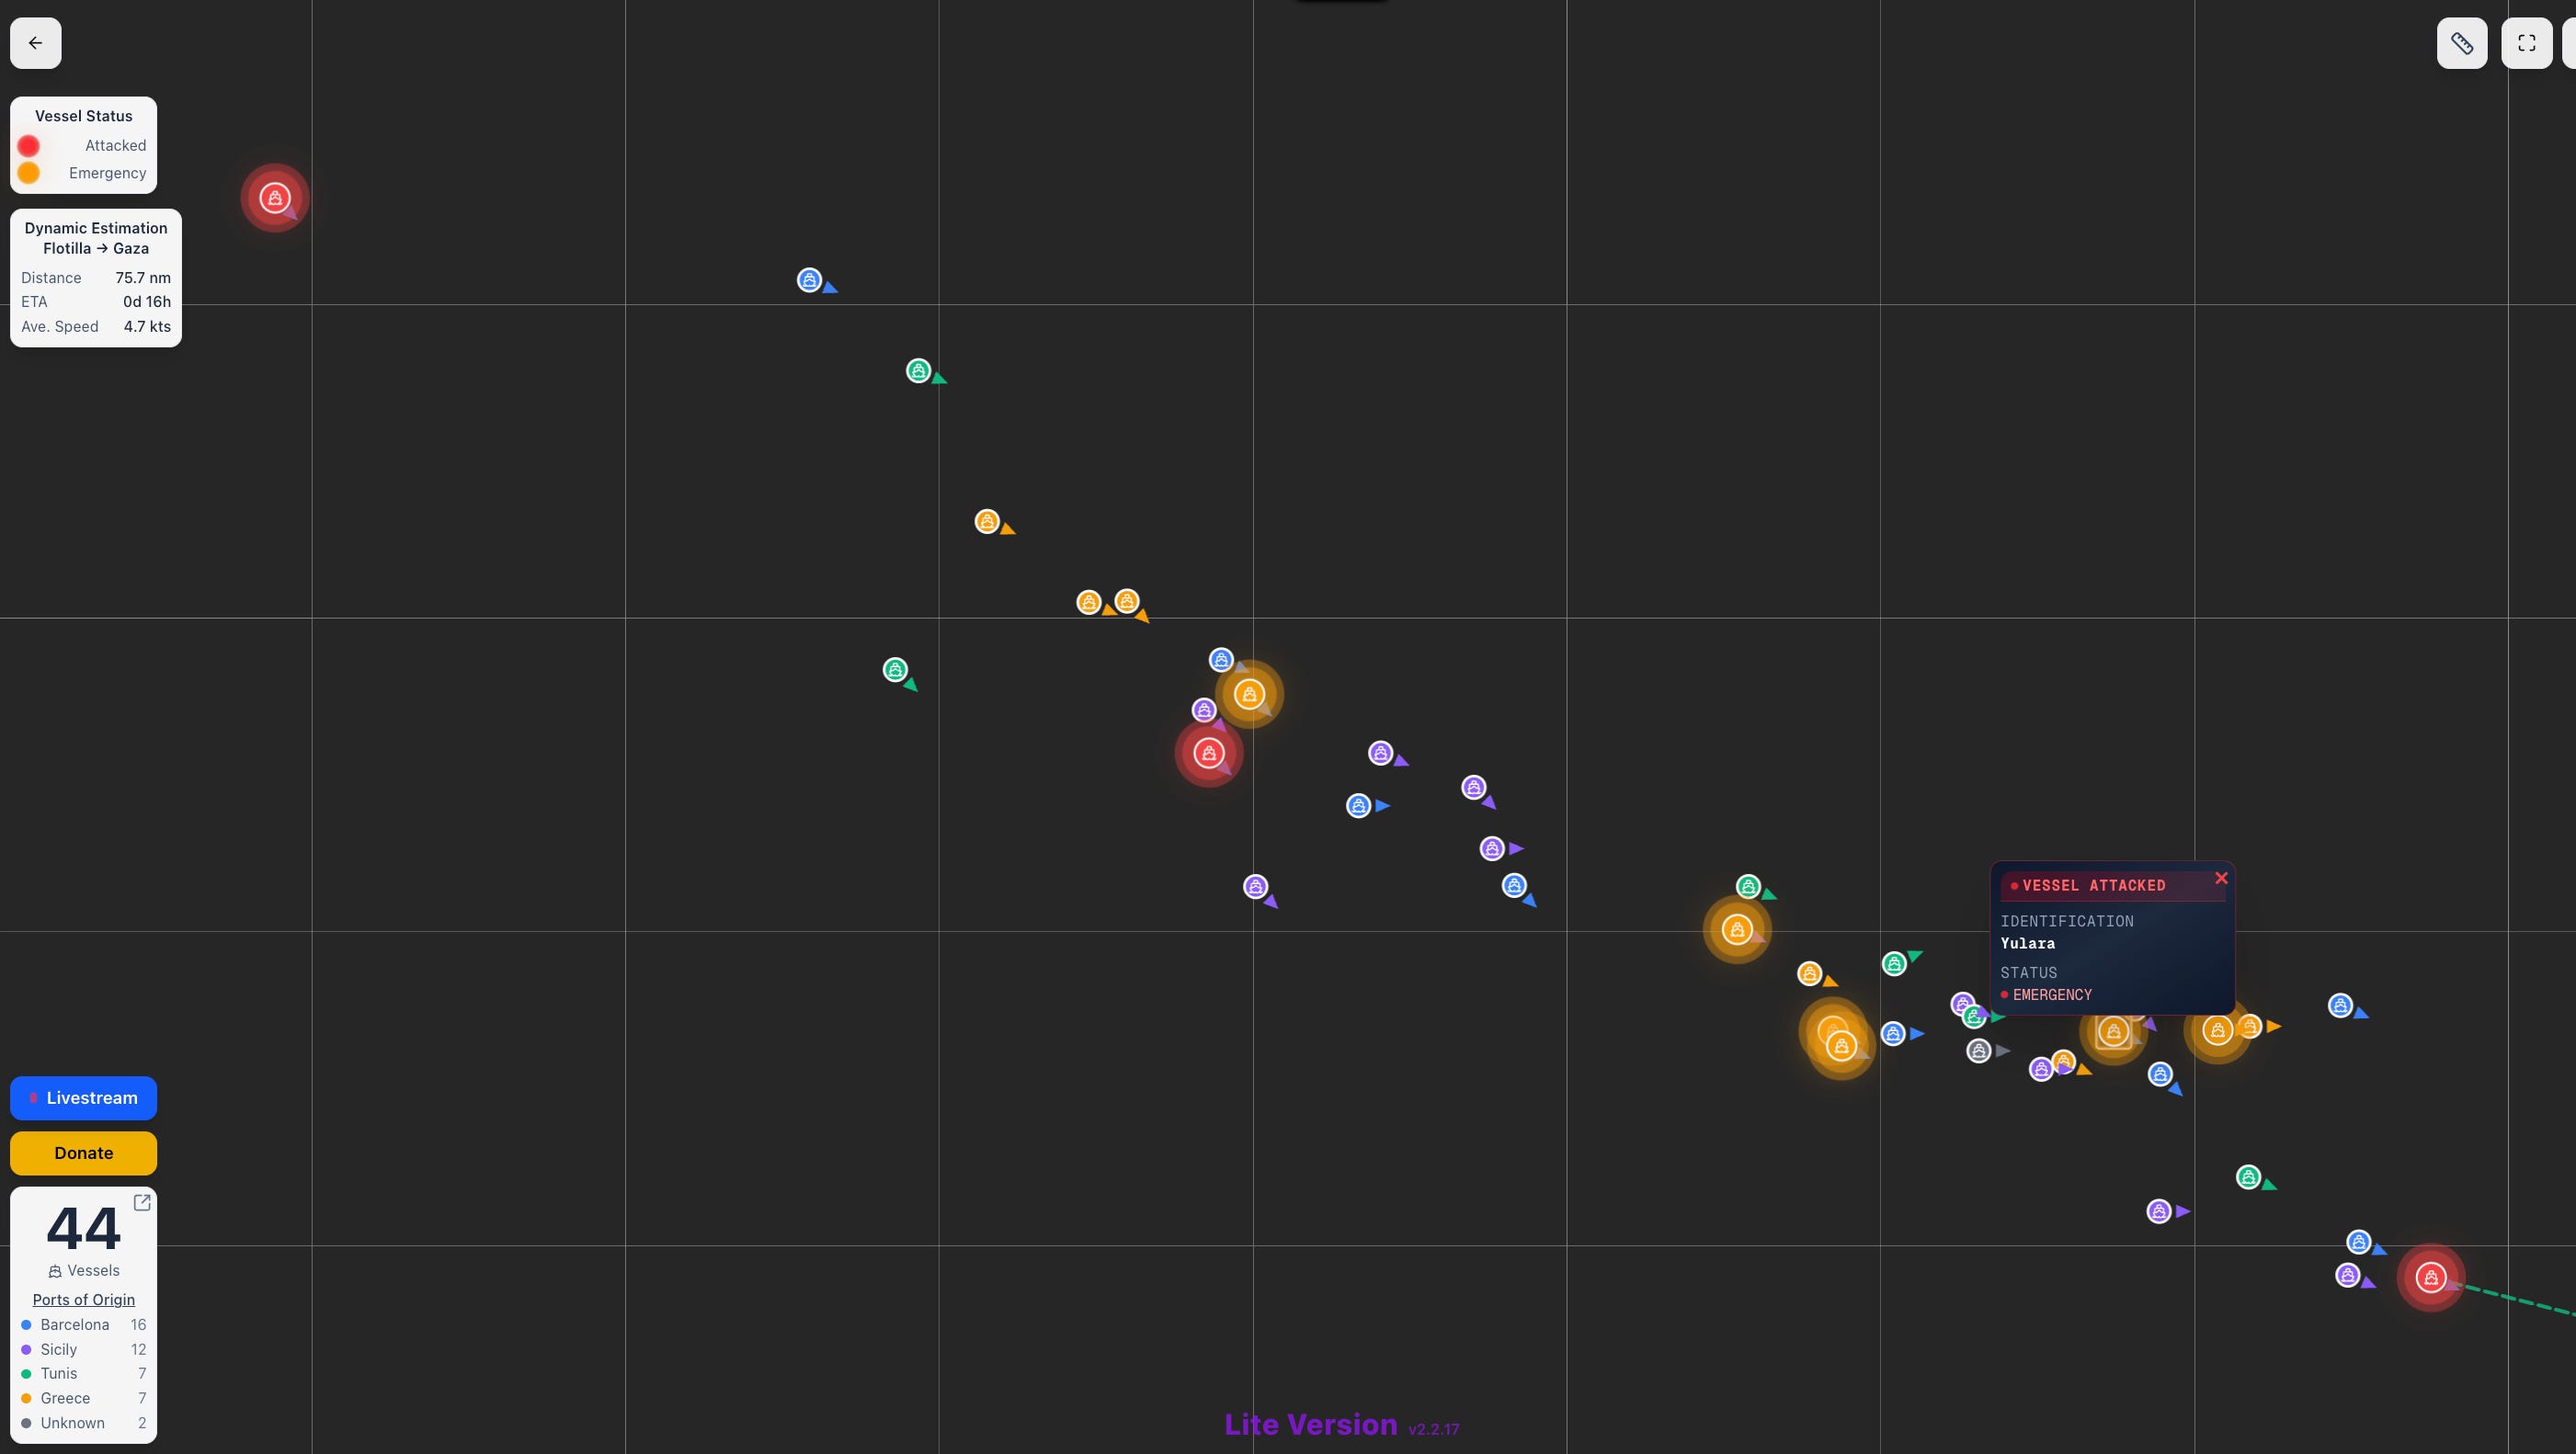Image resolution: width=2576 pixels, height=1454 pixels.
Task: Click the 44 Vessels counter
Action: pos(84,1229)
